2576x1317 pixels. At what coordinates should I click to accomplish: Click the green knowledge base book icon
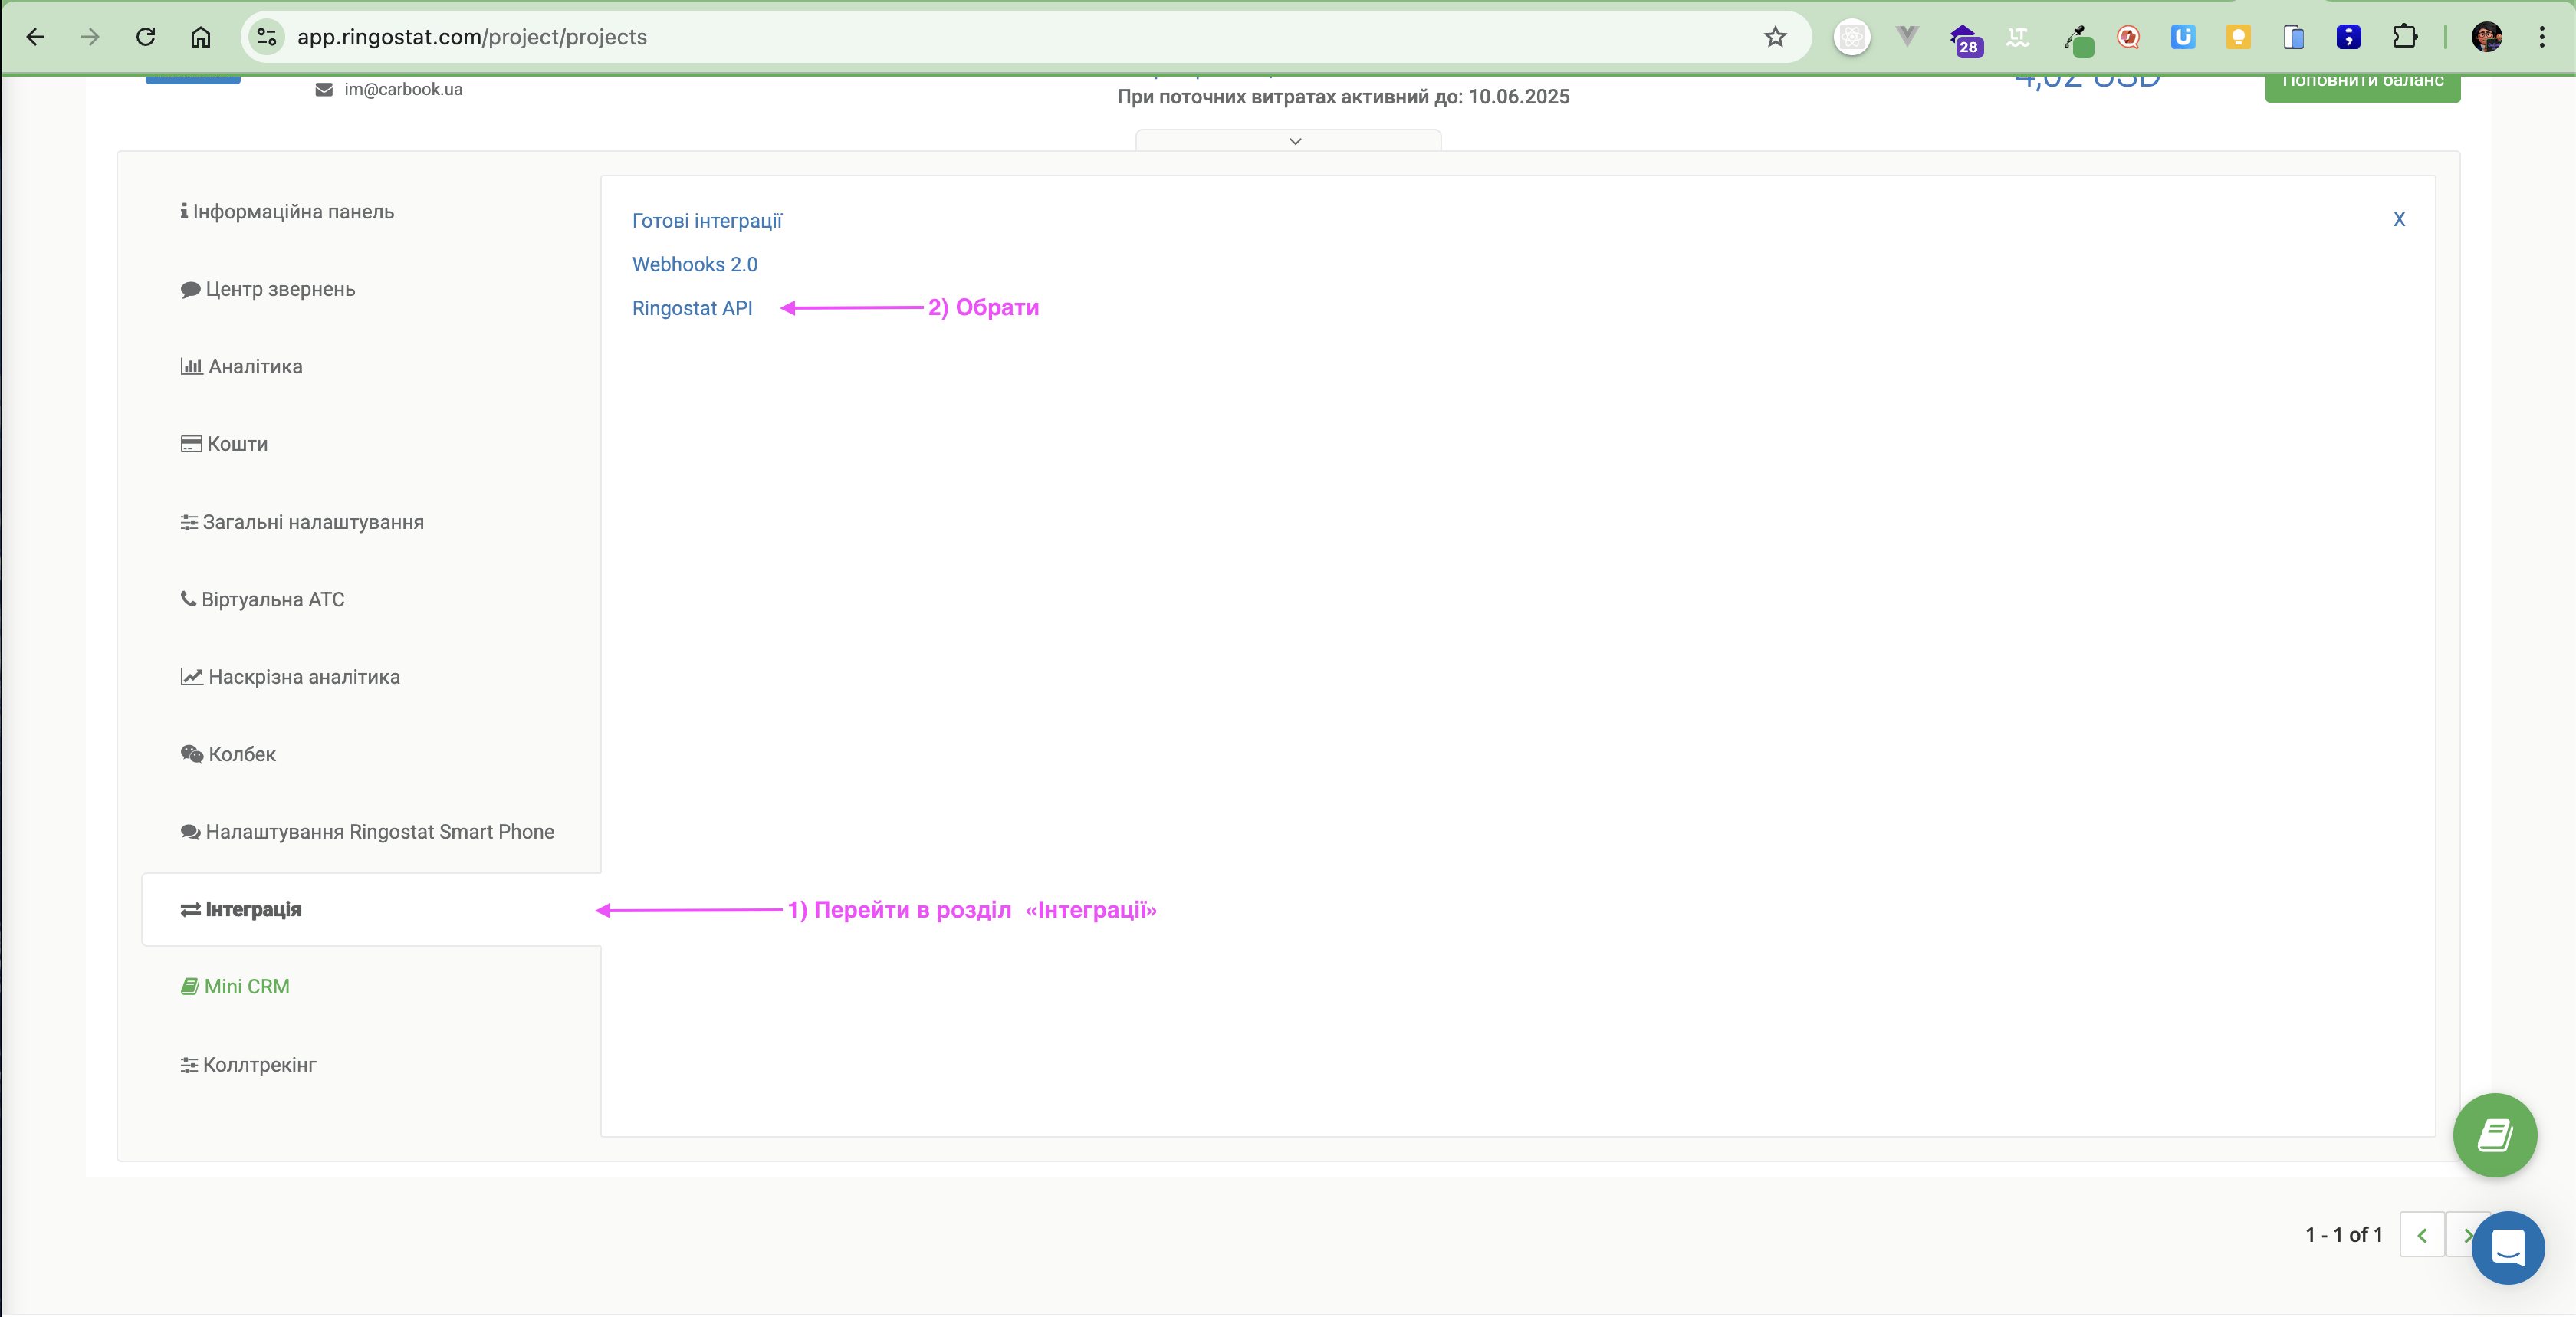click(2494, 1135)
